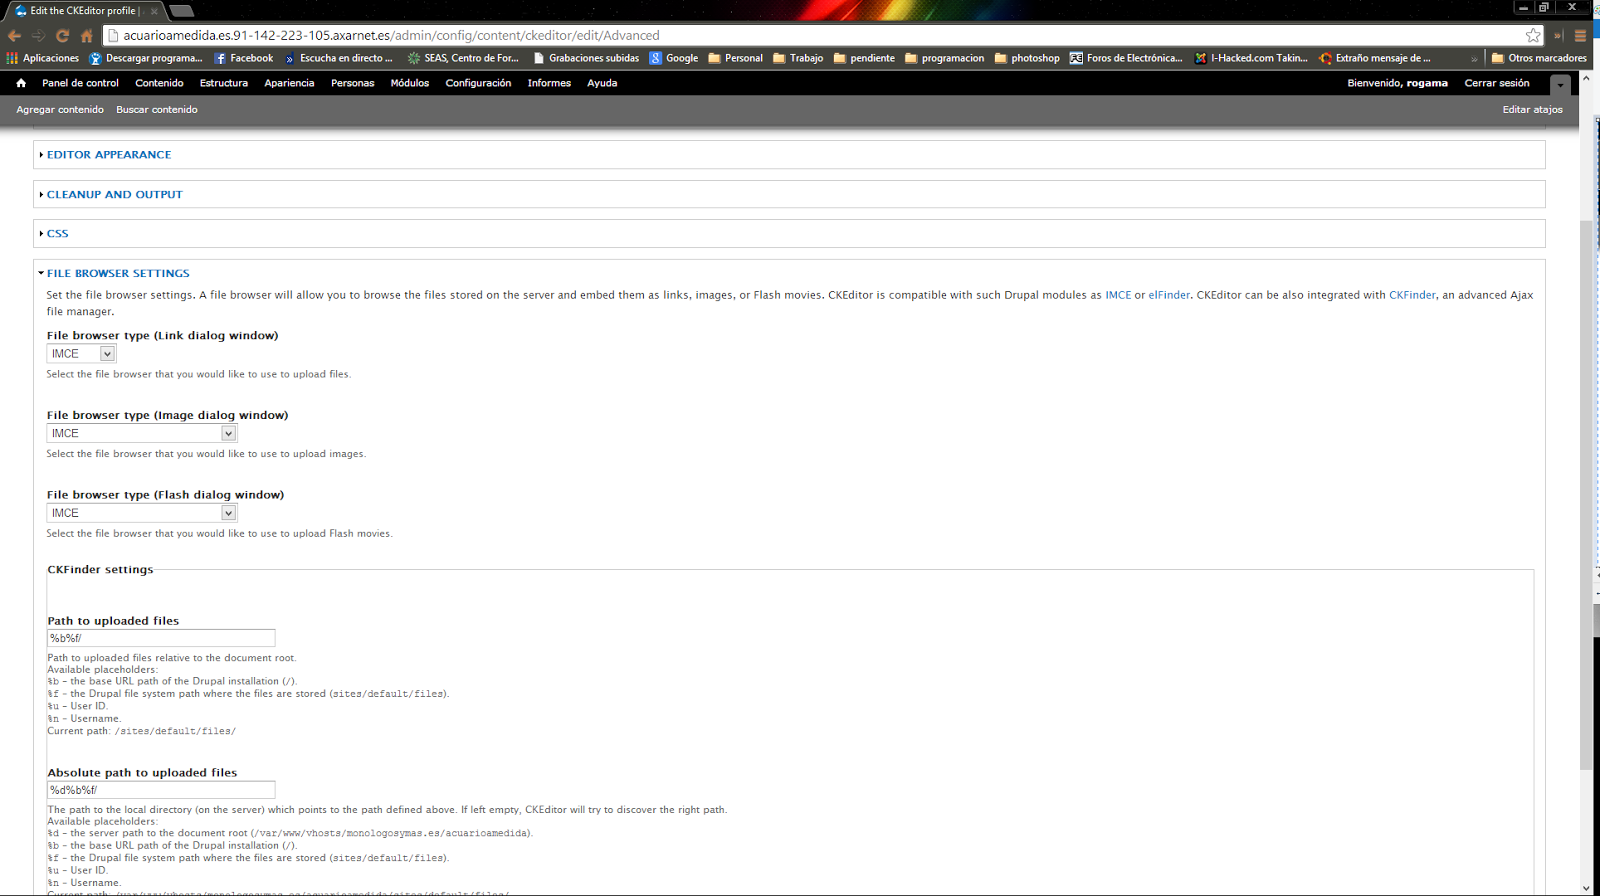Image resolution: width=1600 pixels, height=896 pixels.
Task: Open the Ayuda admin menu
Action: [602, 83]
